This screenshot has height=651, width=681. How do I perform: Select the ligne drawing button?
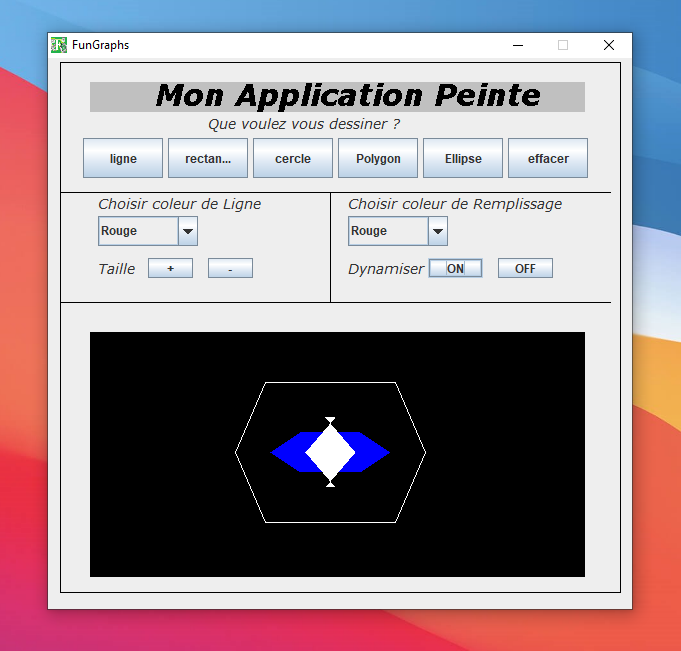click(123, 158)
